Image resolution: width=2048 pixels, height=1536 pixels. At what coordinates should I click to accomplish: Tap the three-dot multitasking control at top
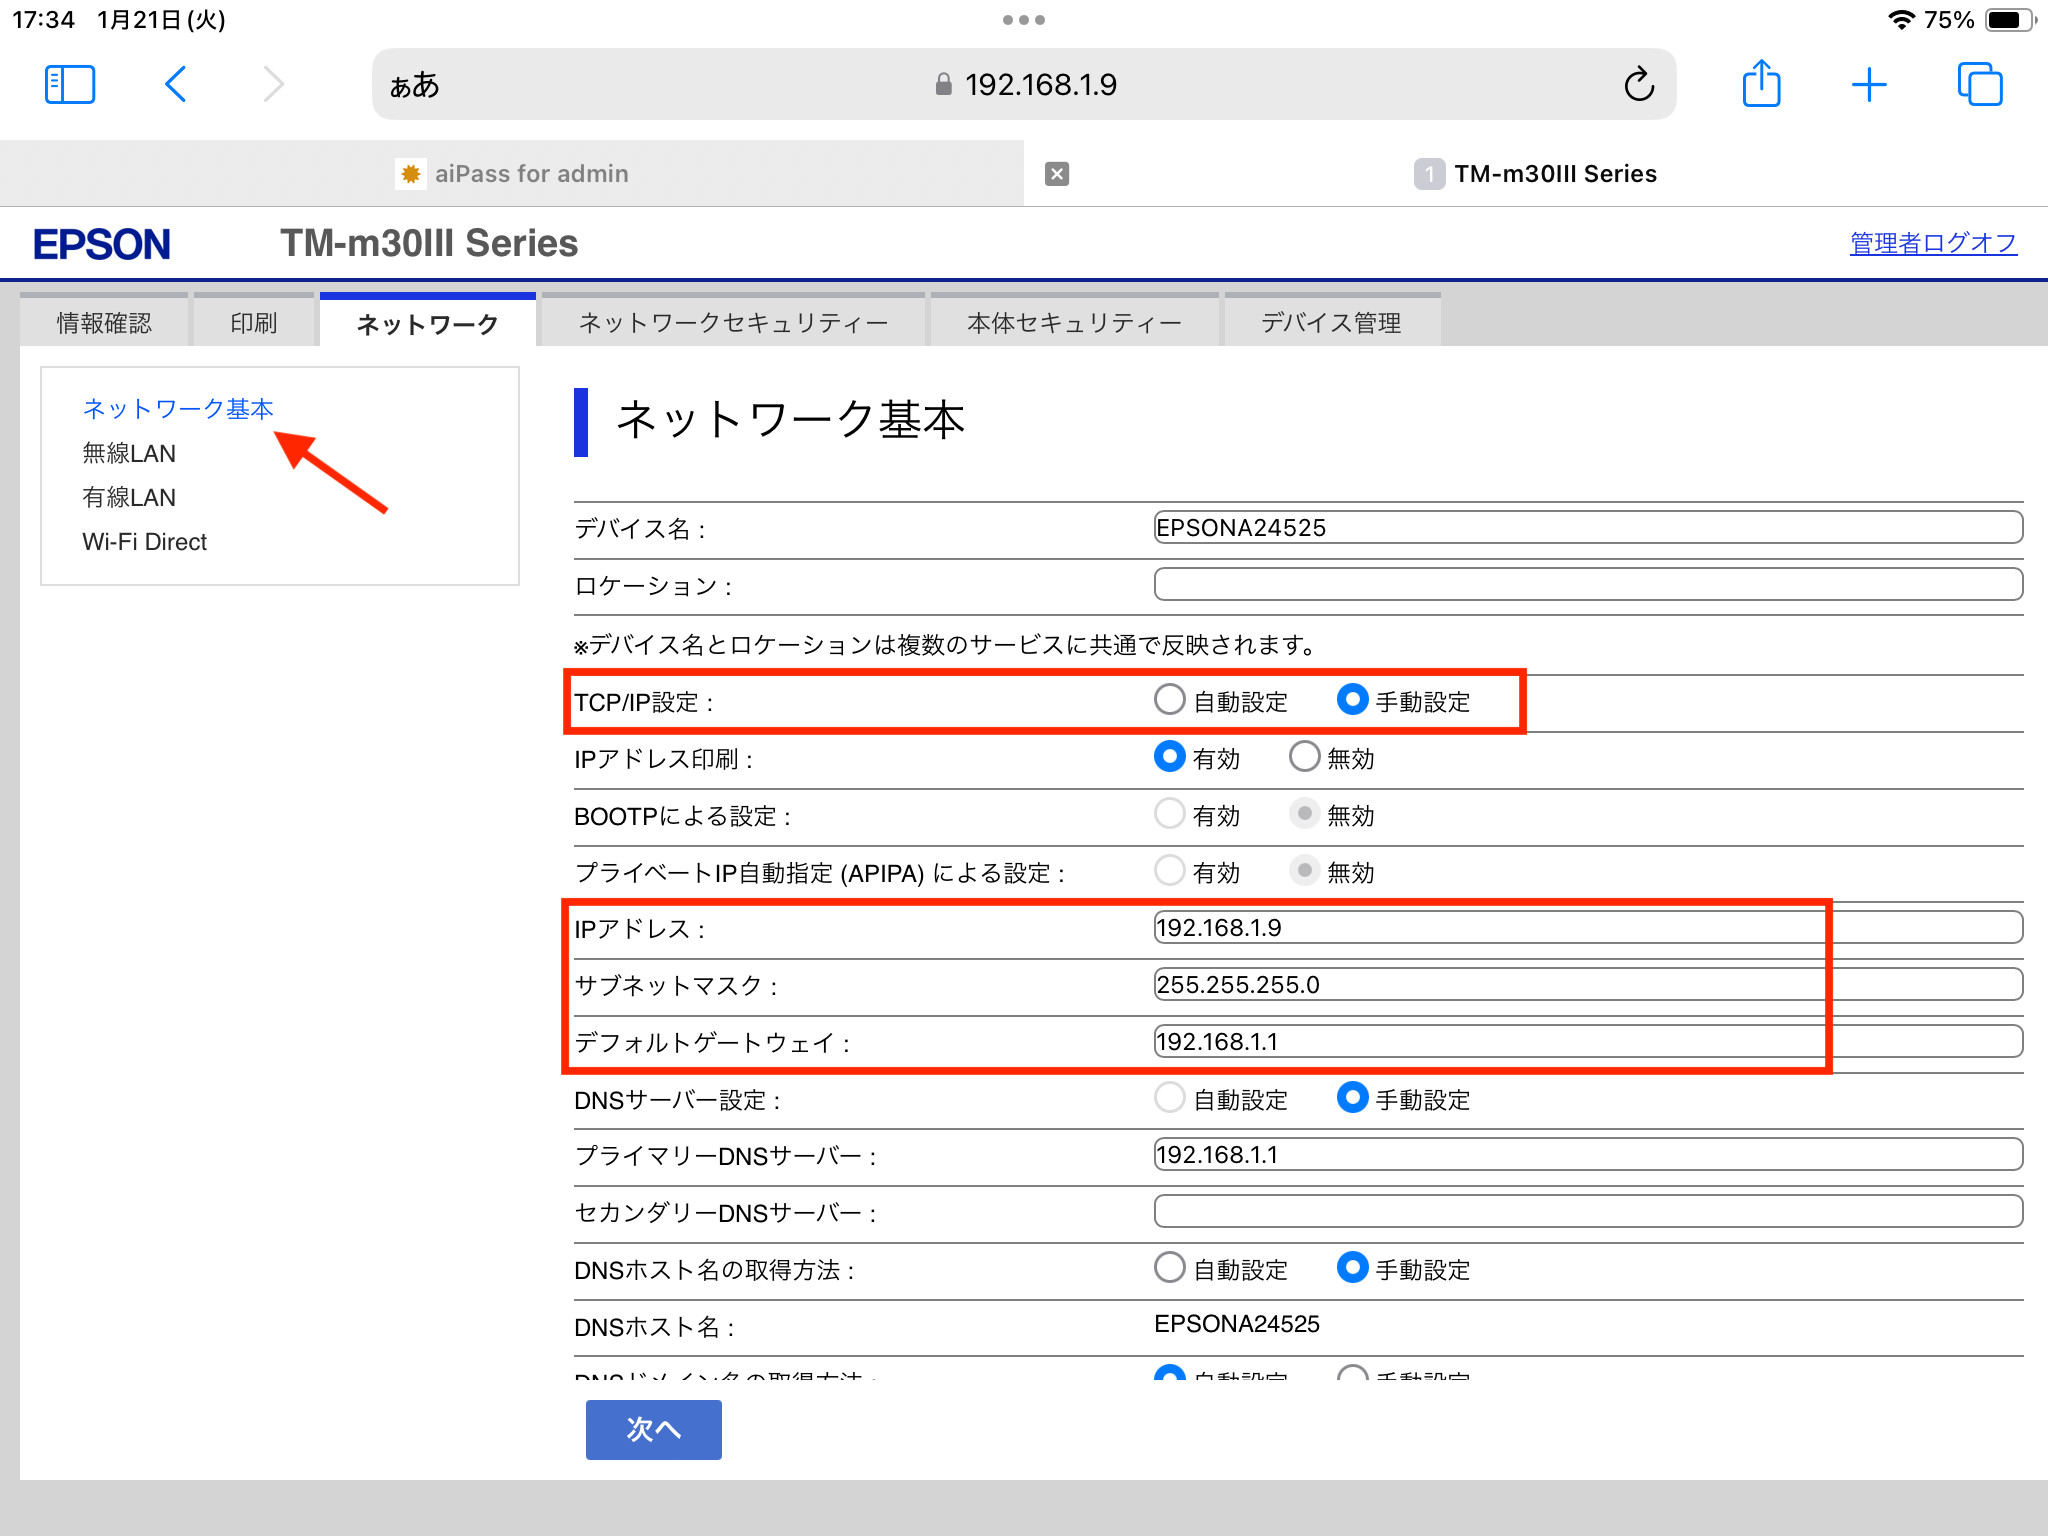pyautogui.click(x=1024, y=20)
